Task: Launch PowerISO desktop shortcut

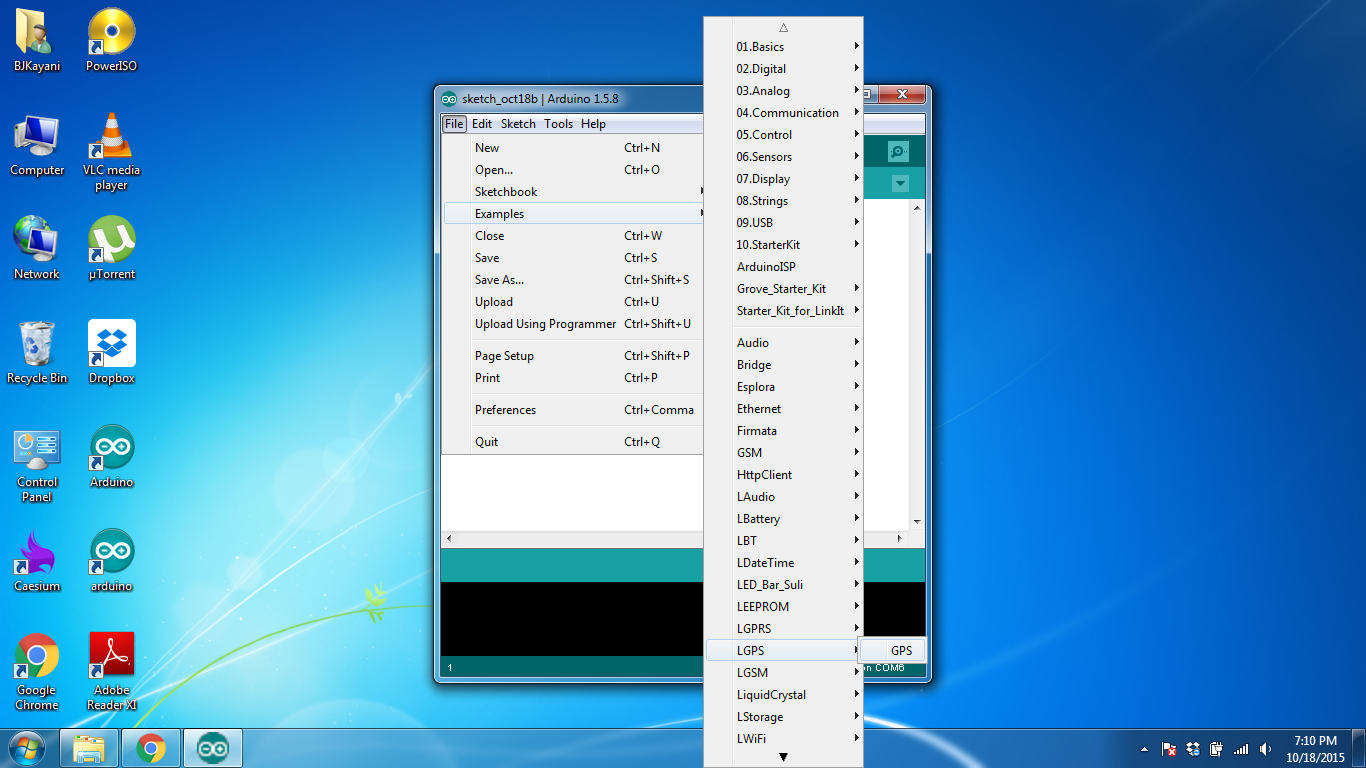Action: click(x=112, y=41)
